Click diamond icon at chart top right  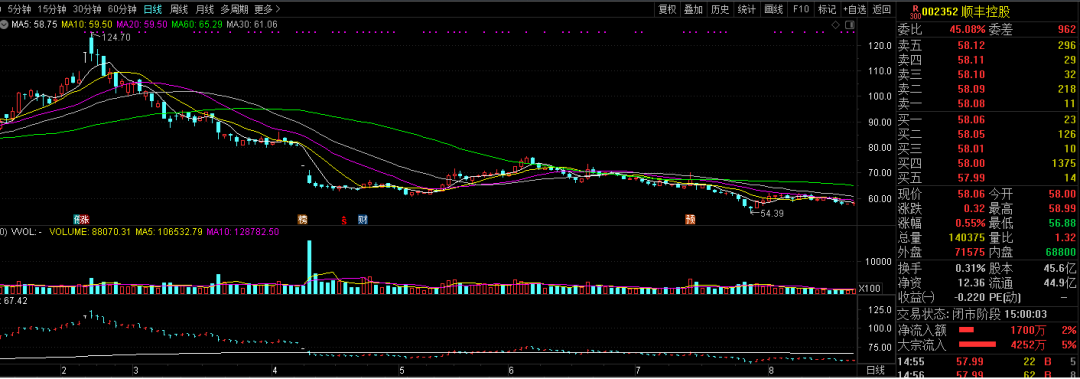tap(836, 25)
